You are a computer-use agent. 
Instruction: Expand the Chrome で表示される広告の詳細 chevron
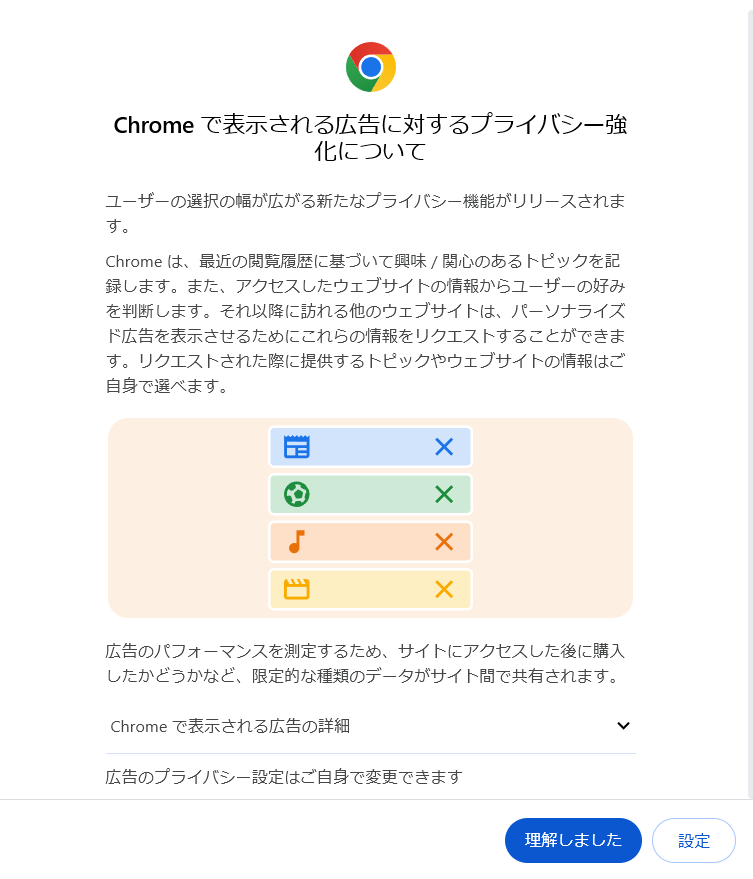[623, 726]
